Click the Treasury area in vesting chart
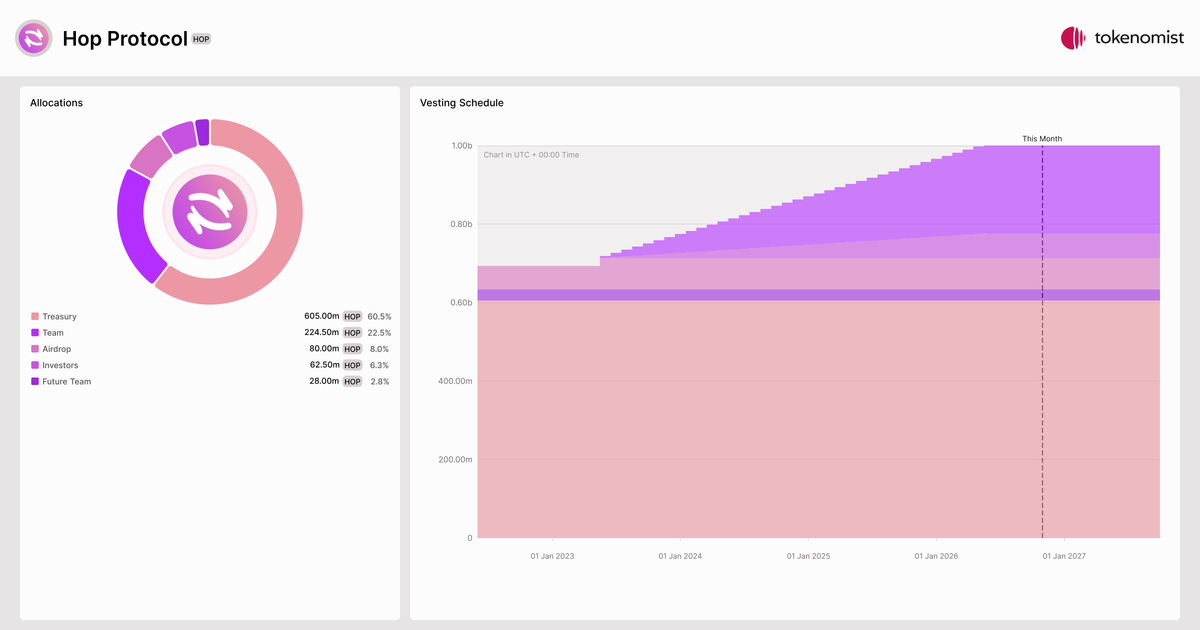This screenshot has width=1200, height=630. 818,420
